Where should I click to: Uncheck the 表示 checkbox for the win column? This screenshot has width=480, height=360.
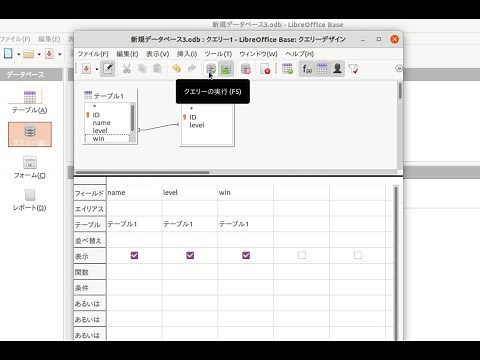246,255
